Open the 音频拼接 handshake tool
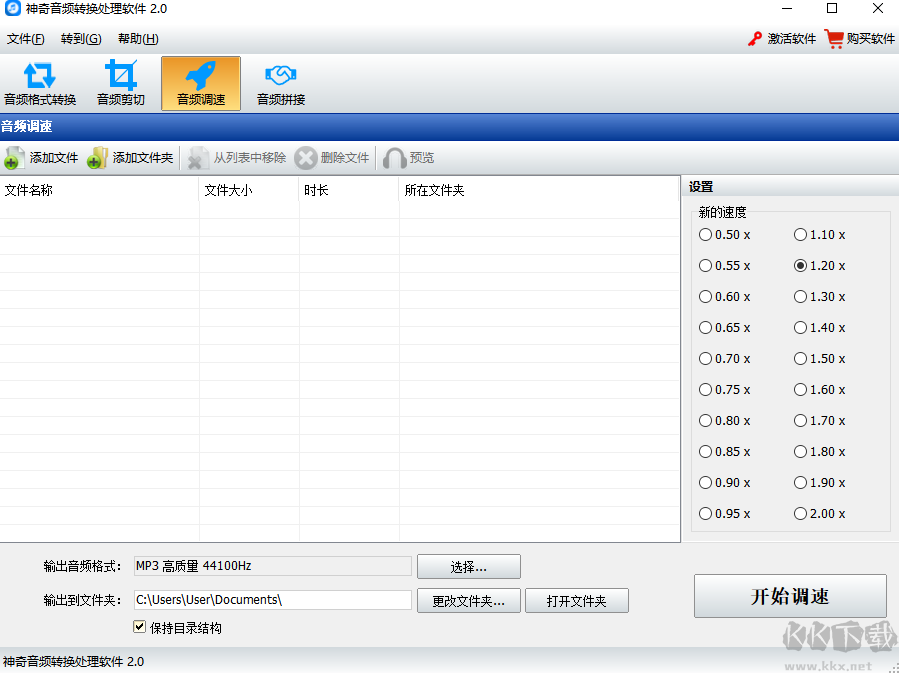The width and height of the screenshot is (899, 673). point(280,84)
